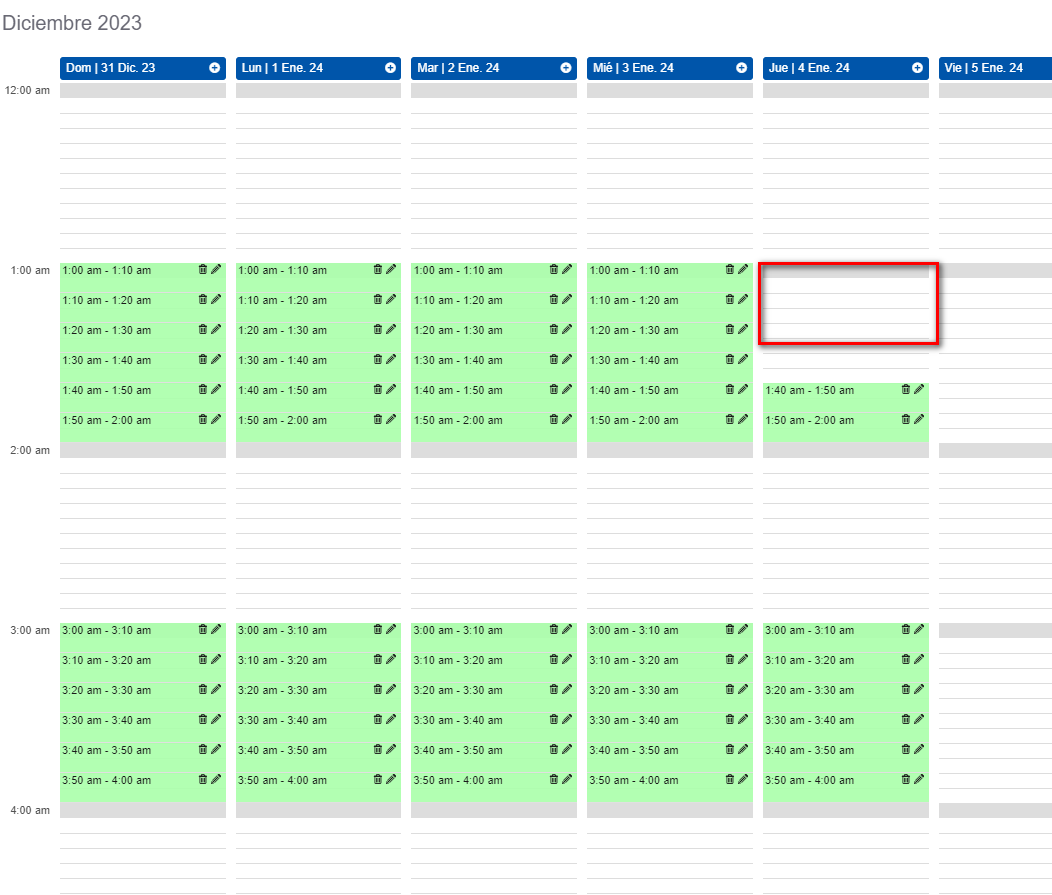Add a slot to the Lun 1 Ene. column
The height and width of the screenshot is (895, 1052).
tap(388, 68)
